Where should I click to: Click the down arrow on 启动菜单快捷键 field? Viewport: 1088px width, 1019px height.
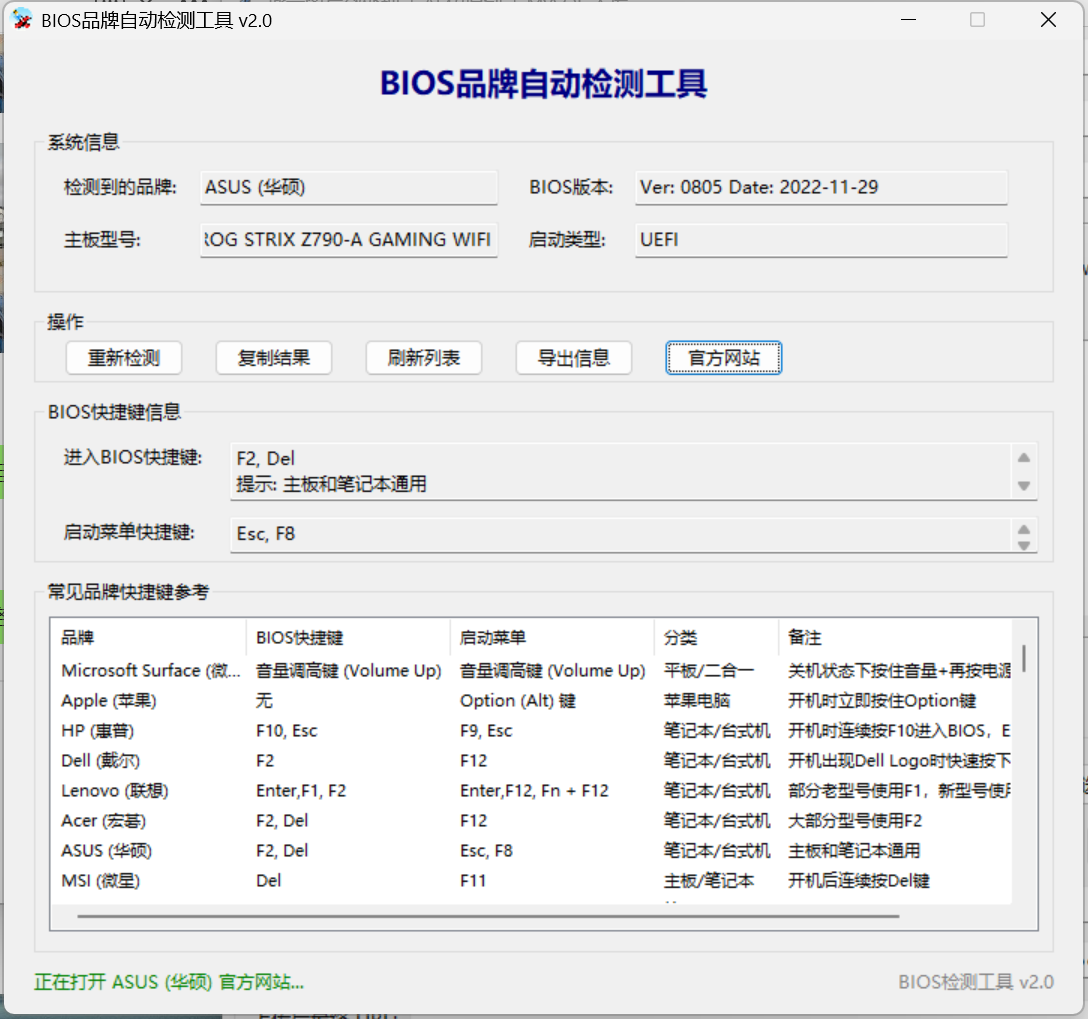click(1024, 544)
